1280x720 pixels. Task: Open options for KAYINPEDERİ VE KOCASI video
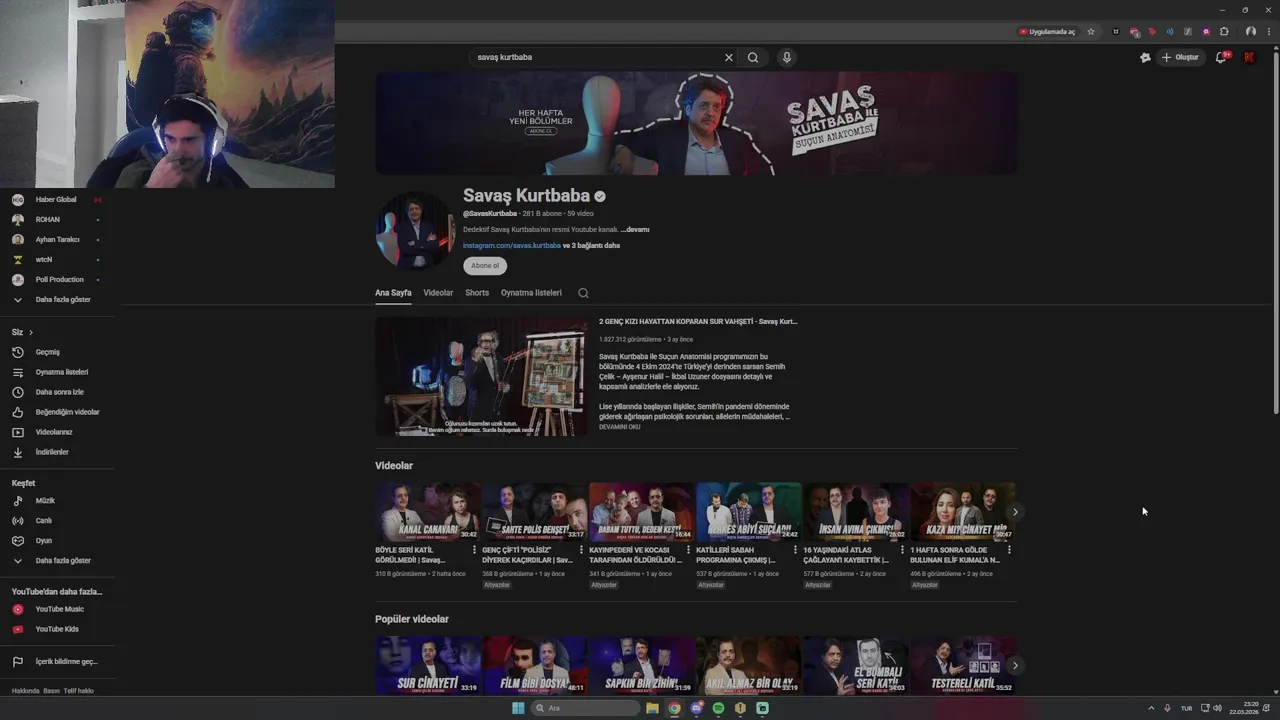tap(688, 550)
